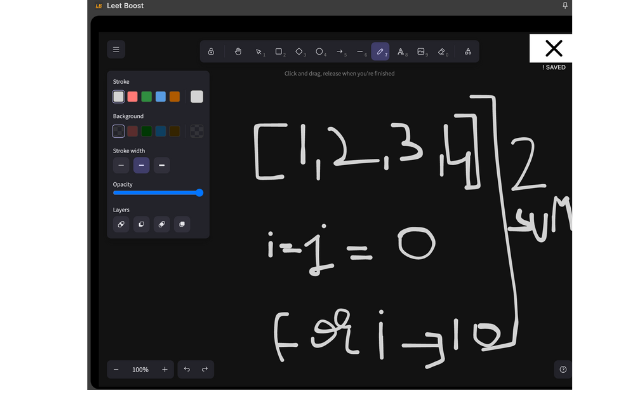
Task: Redo the last undone action
Action: pos(205,369)
